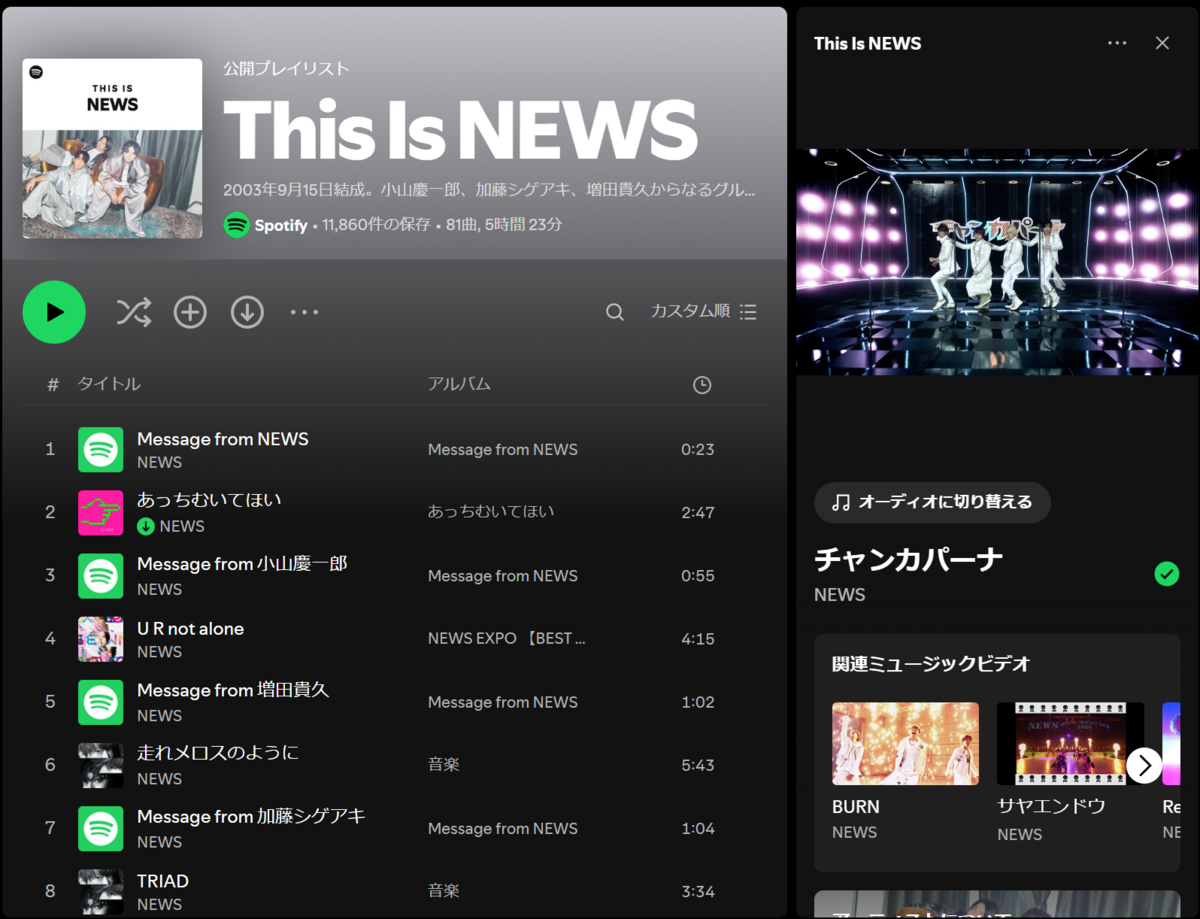Click the タイトル column header

point(109,384)
